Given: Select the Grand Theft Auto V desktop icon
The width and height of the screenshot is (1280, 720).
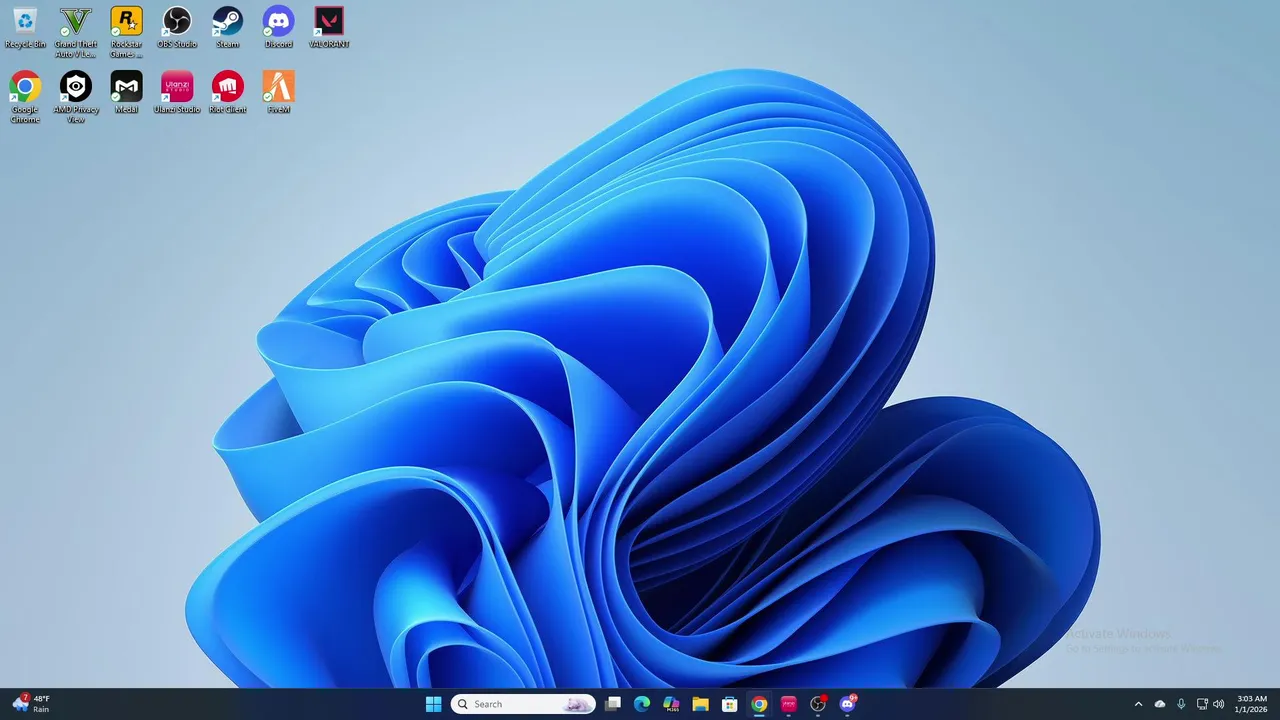Looking at the screenshot, I should click(76, 32).
